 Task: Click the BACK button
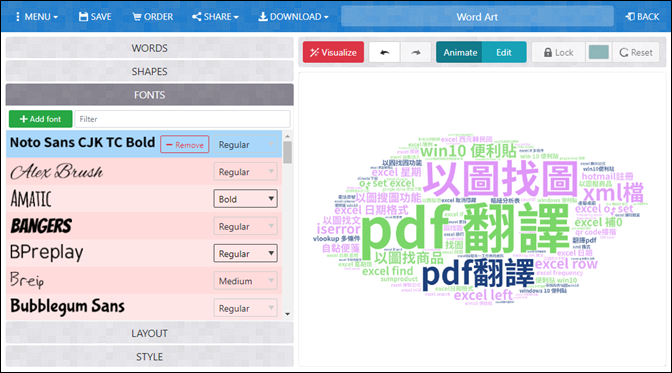pos(642,17)
